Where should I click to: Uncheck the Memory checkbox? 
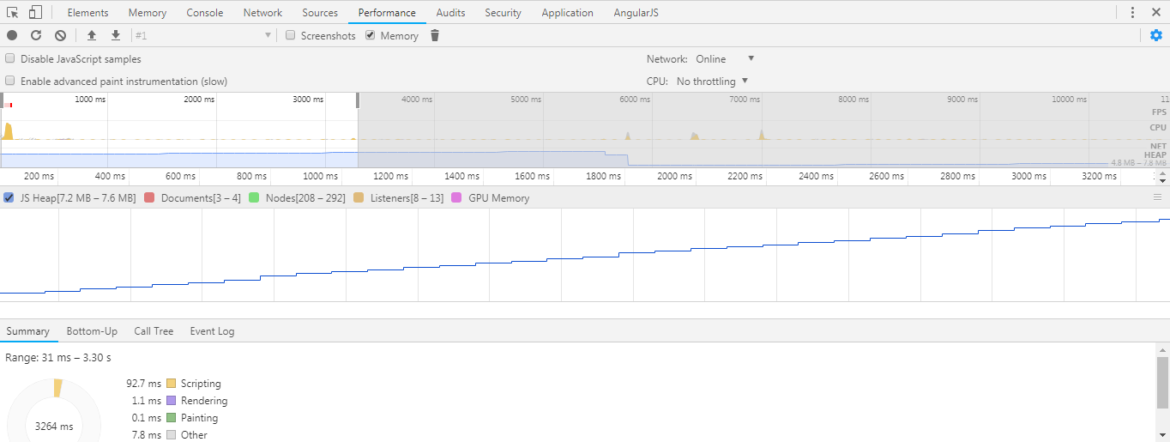pyautogui.click(x=370, y=36)
